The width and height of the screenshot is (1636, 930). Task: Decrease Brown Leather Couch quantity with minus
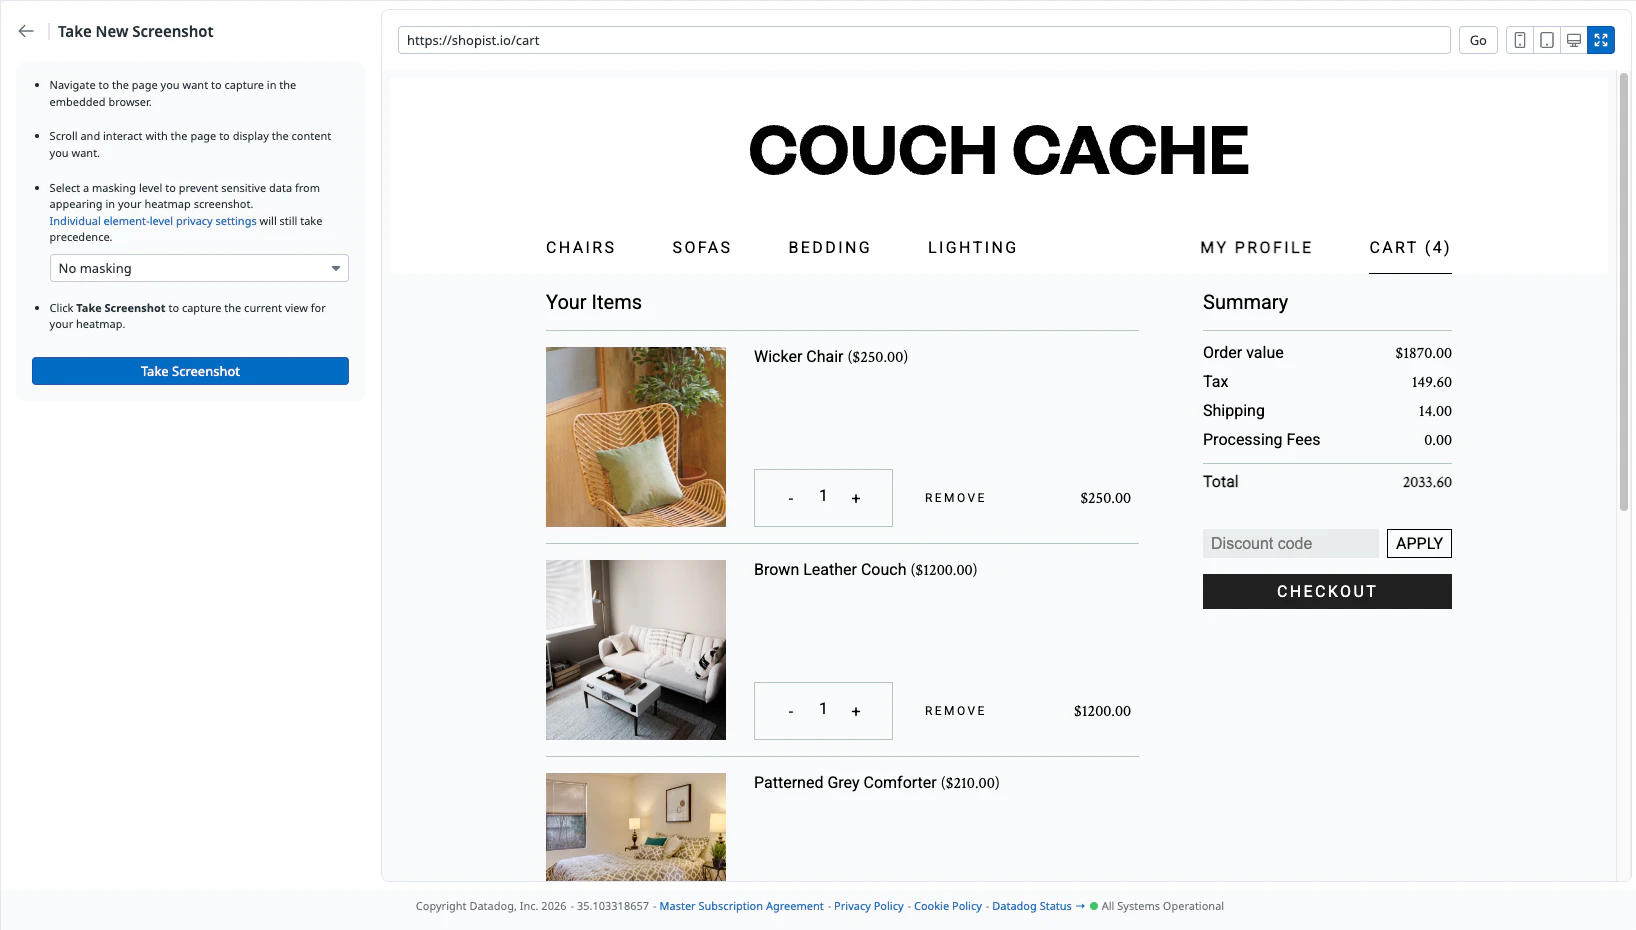coord(791,711)
